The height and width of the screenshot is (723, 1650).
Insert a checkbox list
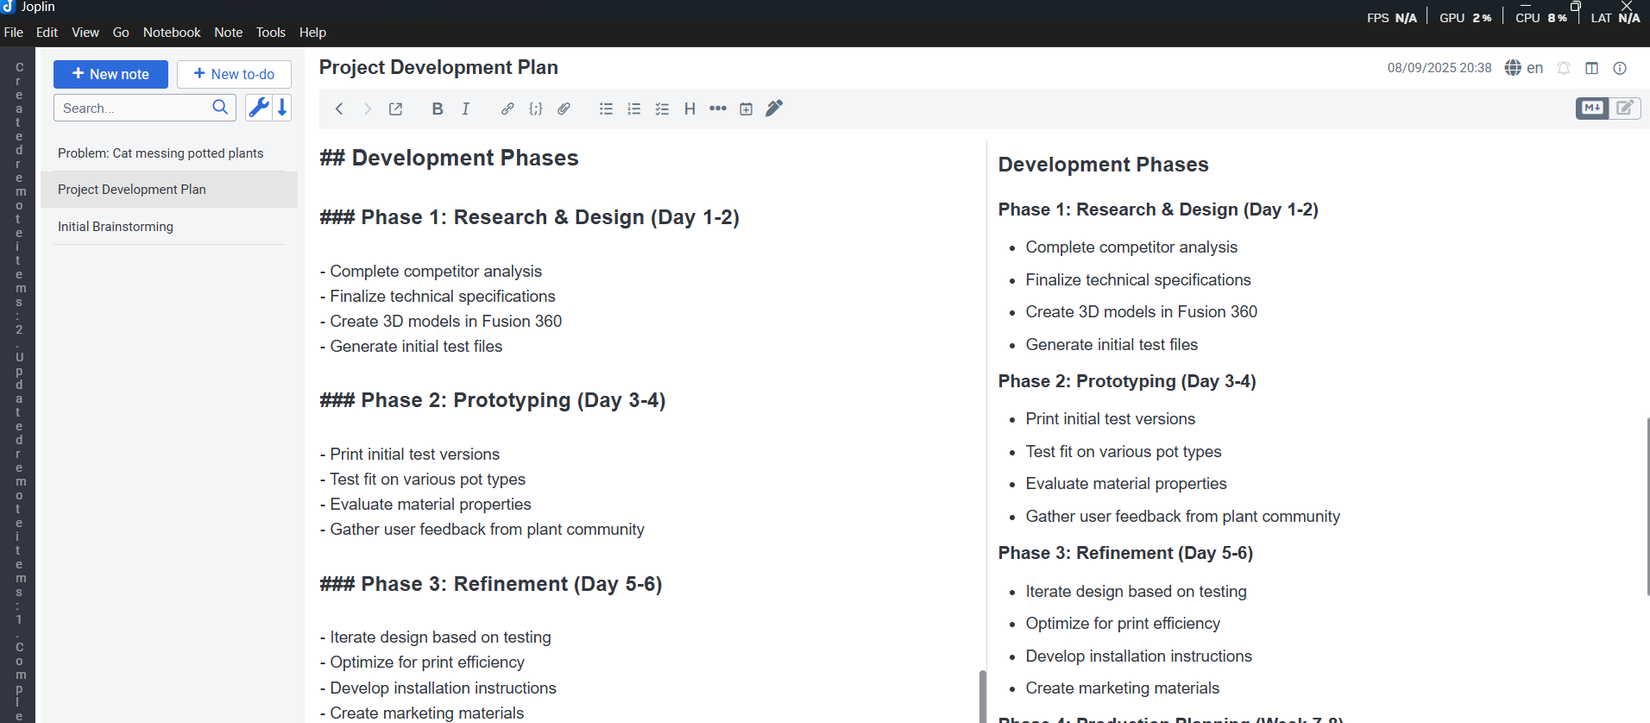coord(662,109)
